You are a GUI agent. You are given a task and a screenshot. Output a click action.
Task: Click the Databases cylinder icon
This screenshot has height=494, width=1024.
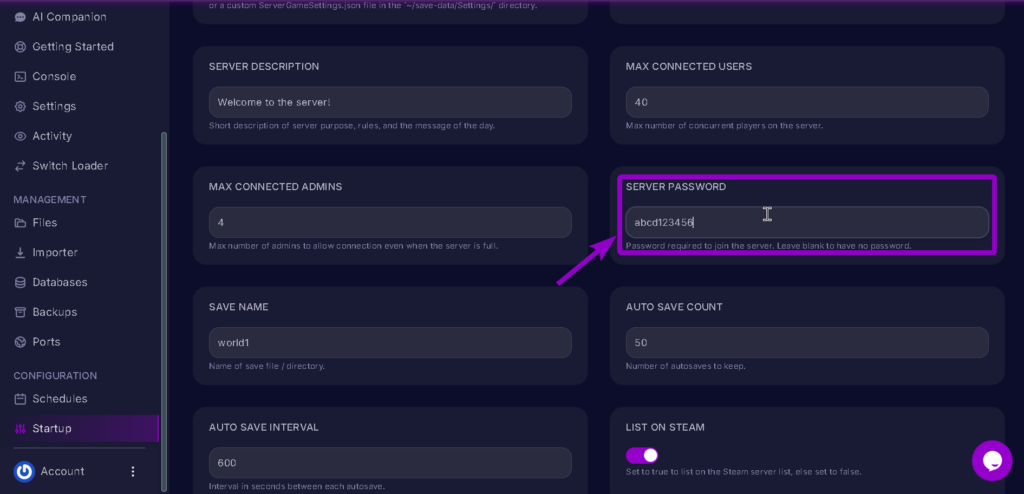click(21, 282)
